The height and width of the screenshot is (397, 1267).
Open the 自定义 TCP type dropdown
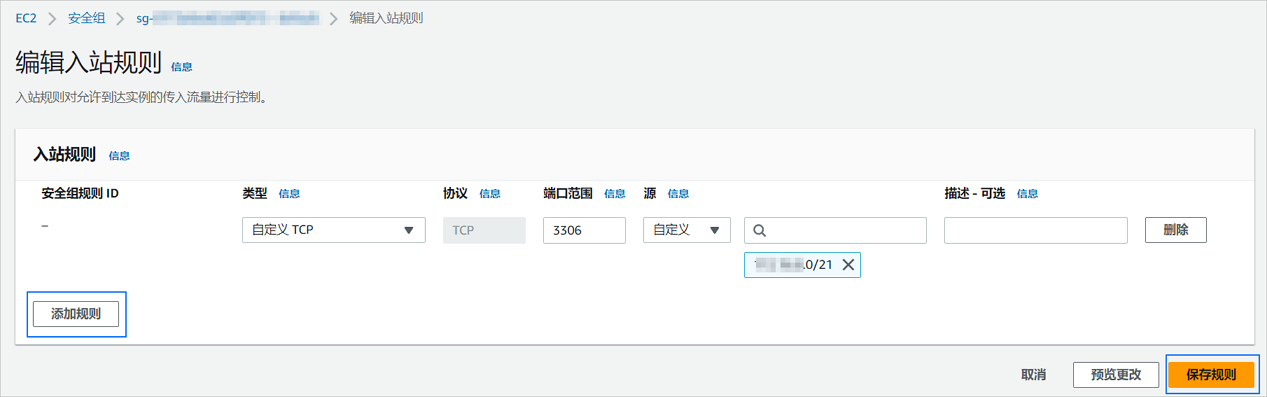click(333, 230)
